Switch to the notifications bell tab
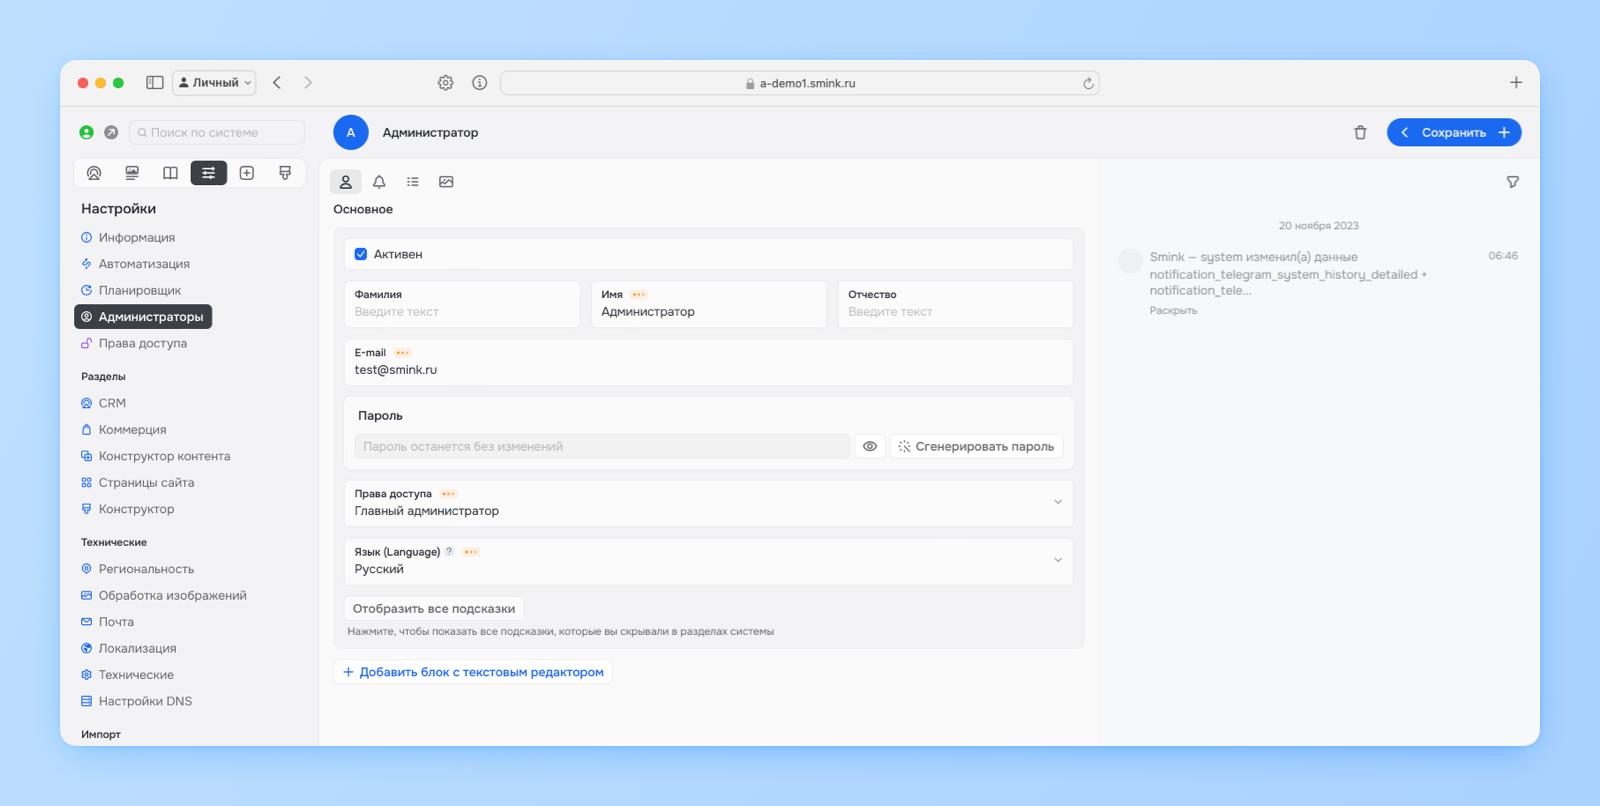 379,182
